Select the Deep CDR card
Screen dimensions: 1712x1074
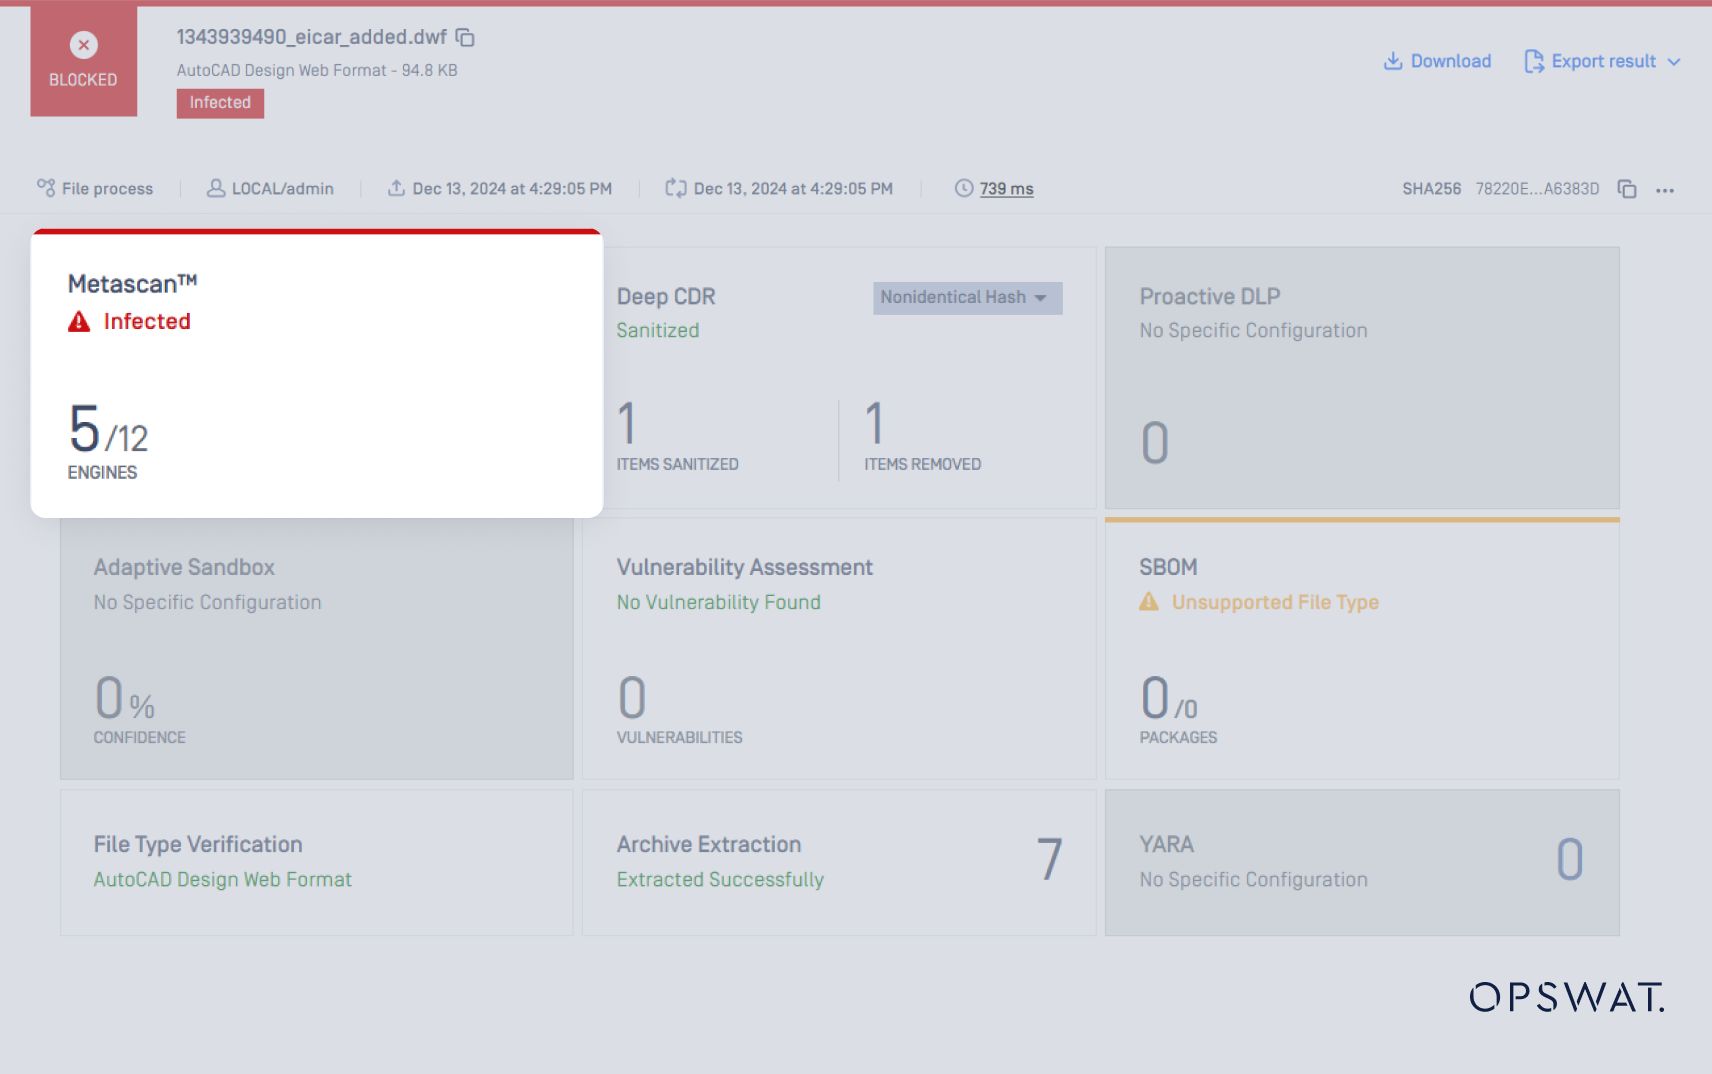pyautogui.click(x=840, y=378)
